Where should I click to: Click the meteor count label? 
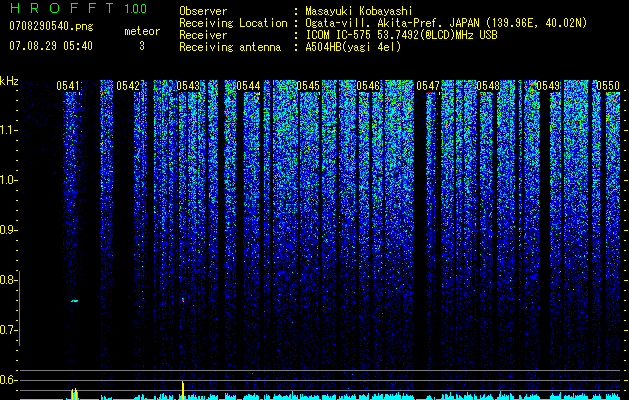(x=142, y=31)
